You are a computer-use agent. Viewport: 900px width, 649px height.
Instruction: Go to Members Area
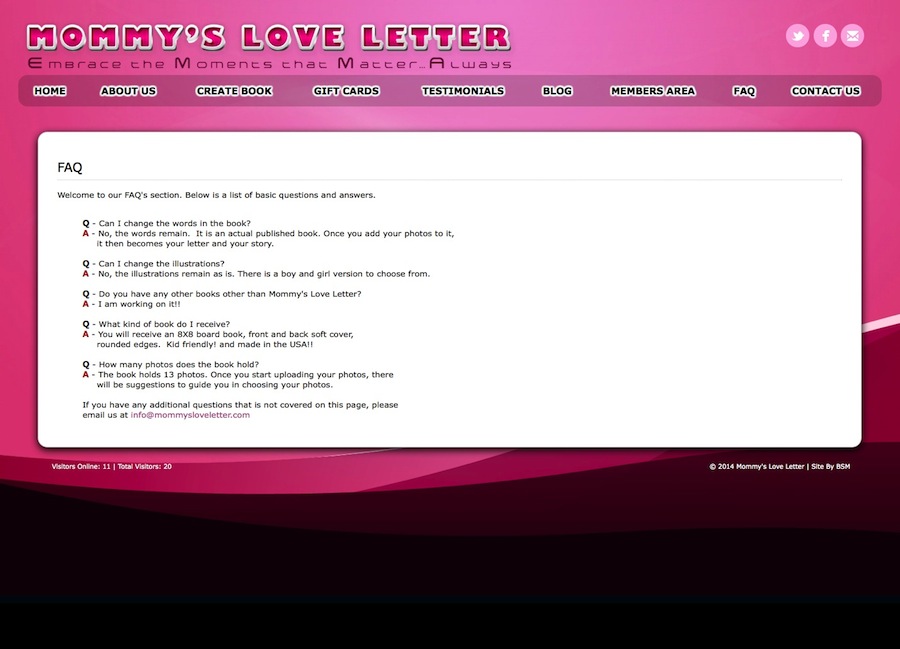pos(653,91)
